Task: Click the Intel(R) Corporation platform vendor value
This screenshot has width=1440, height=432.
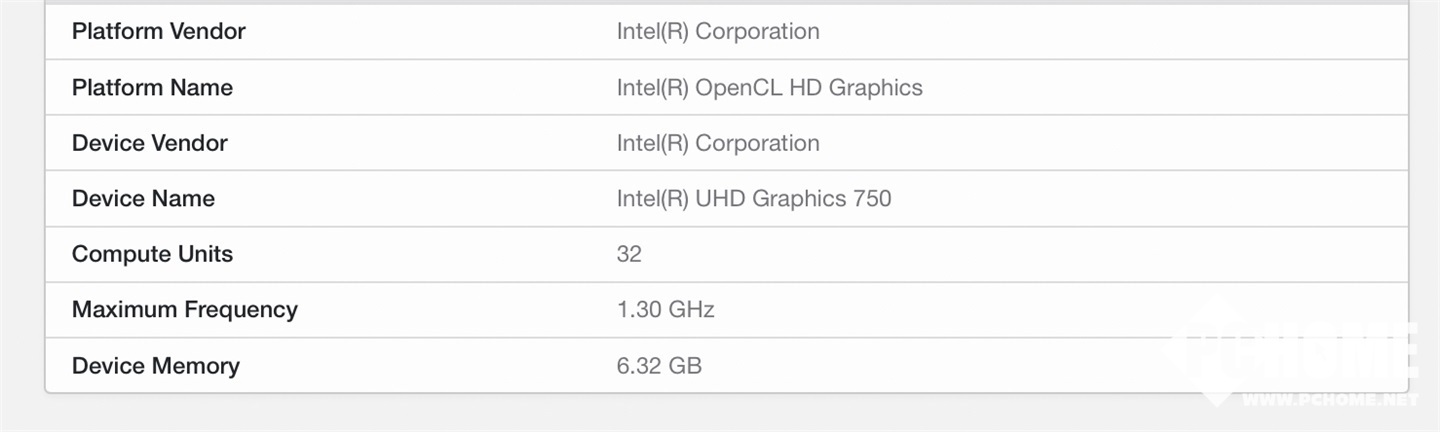Action: (718, 31)
